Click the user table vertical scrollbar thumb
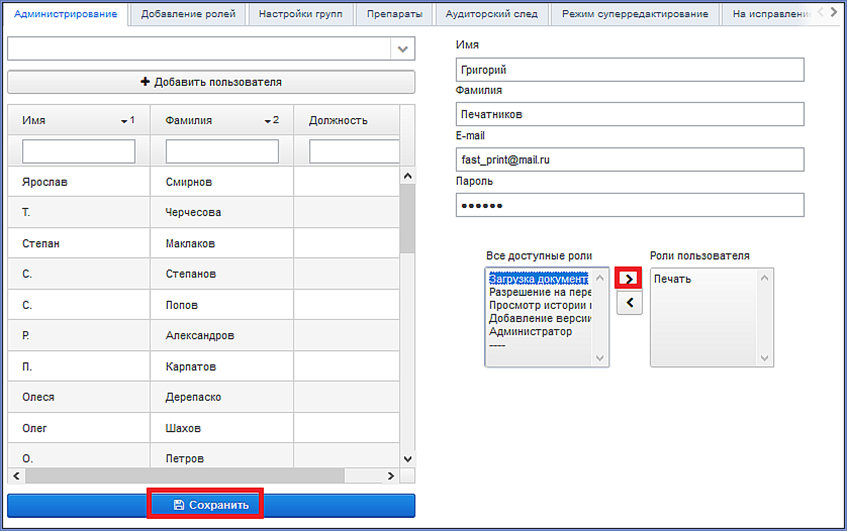 (408, 219)
